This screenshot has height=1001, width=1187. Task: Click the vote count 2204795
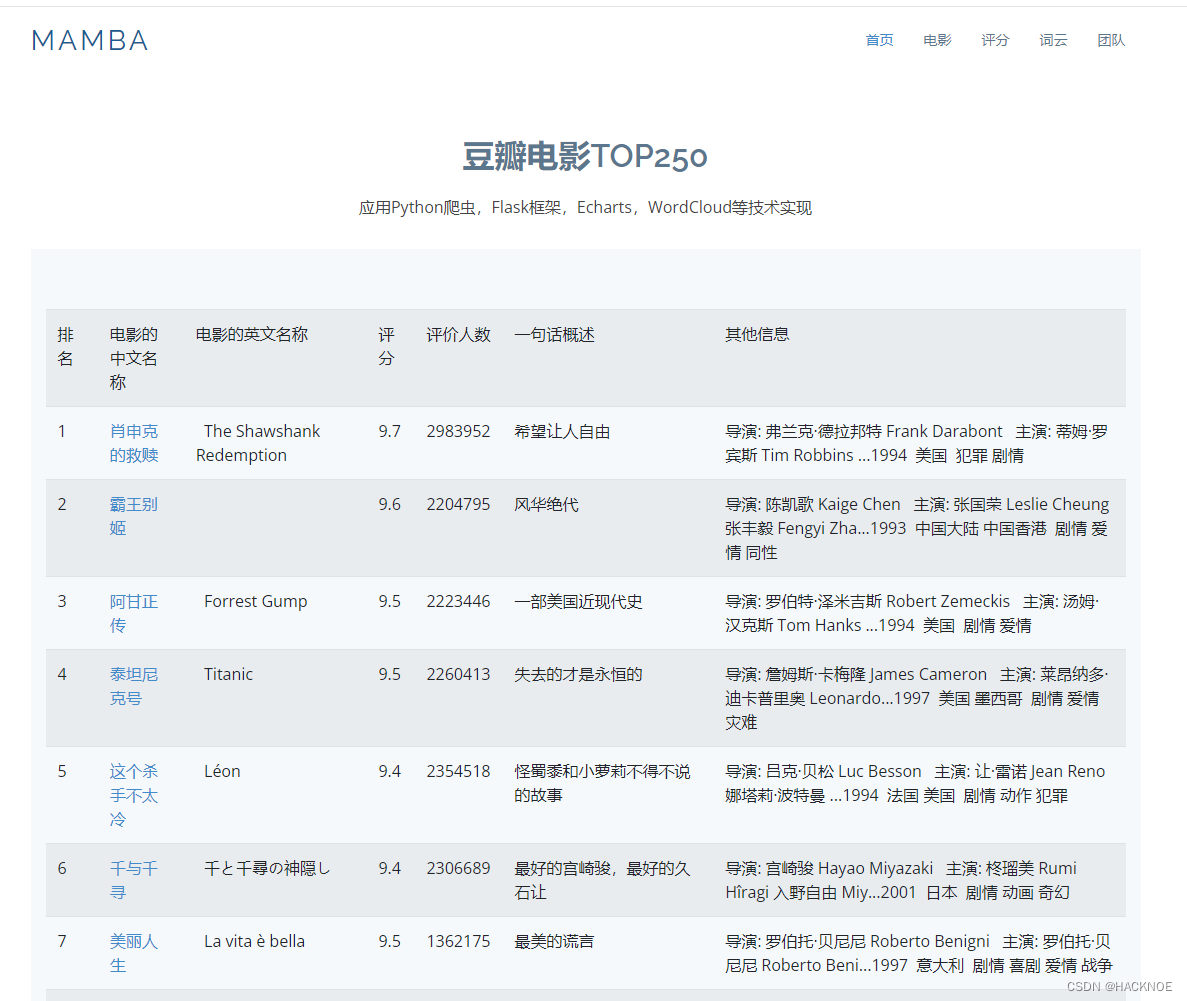click(x=459, y=504)
